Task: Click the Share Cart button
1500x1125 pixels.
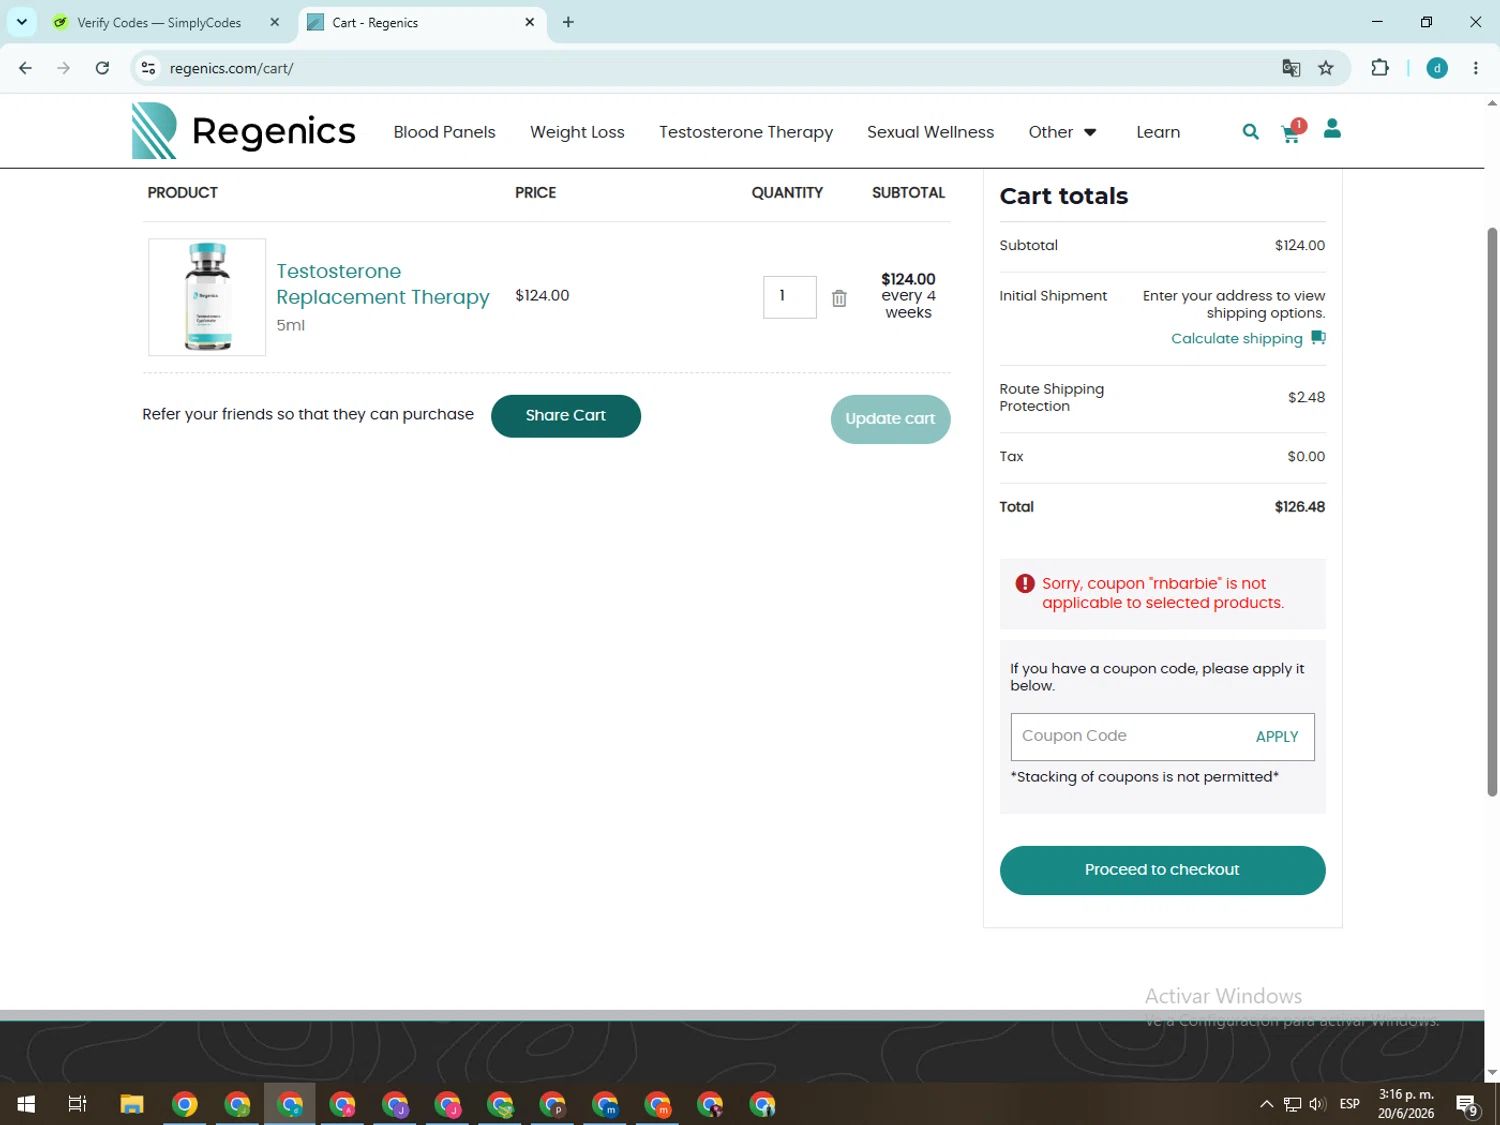Action: tap(566, 416)
